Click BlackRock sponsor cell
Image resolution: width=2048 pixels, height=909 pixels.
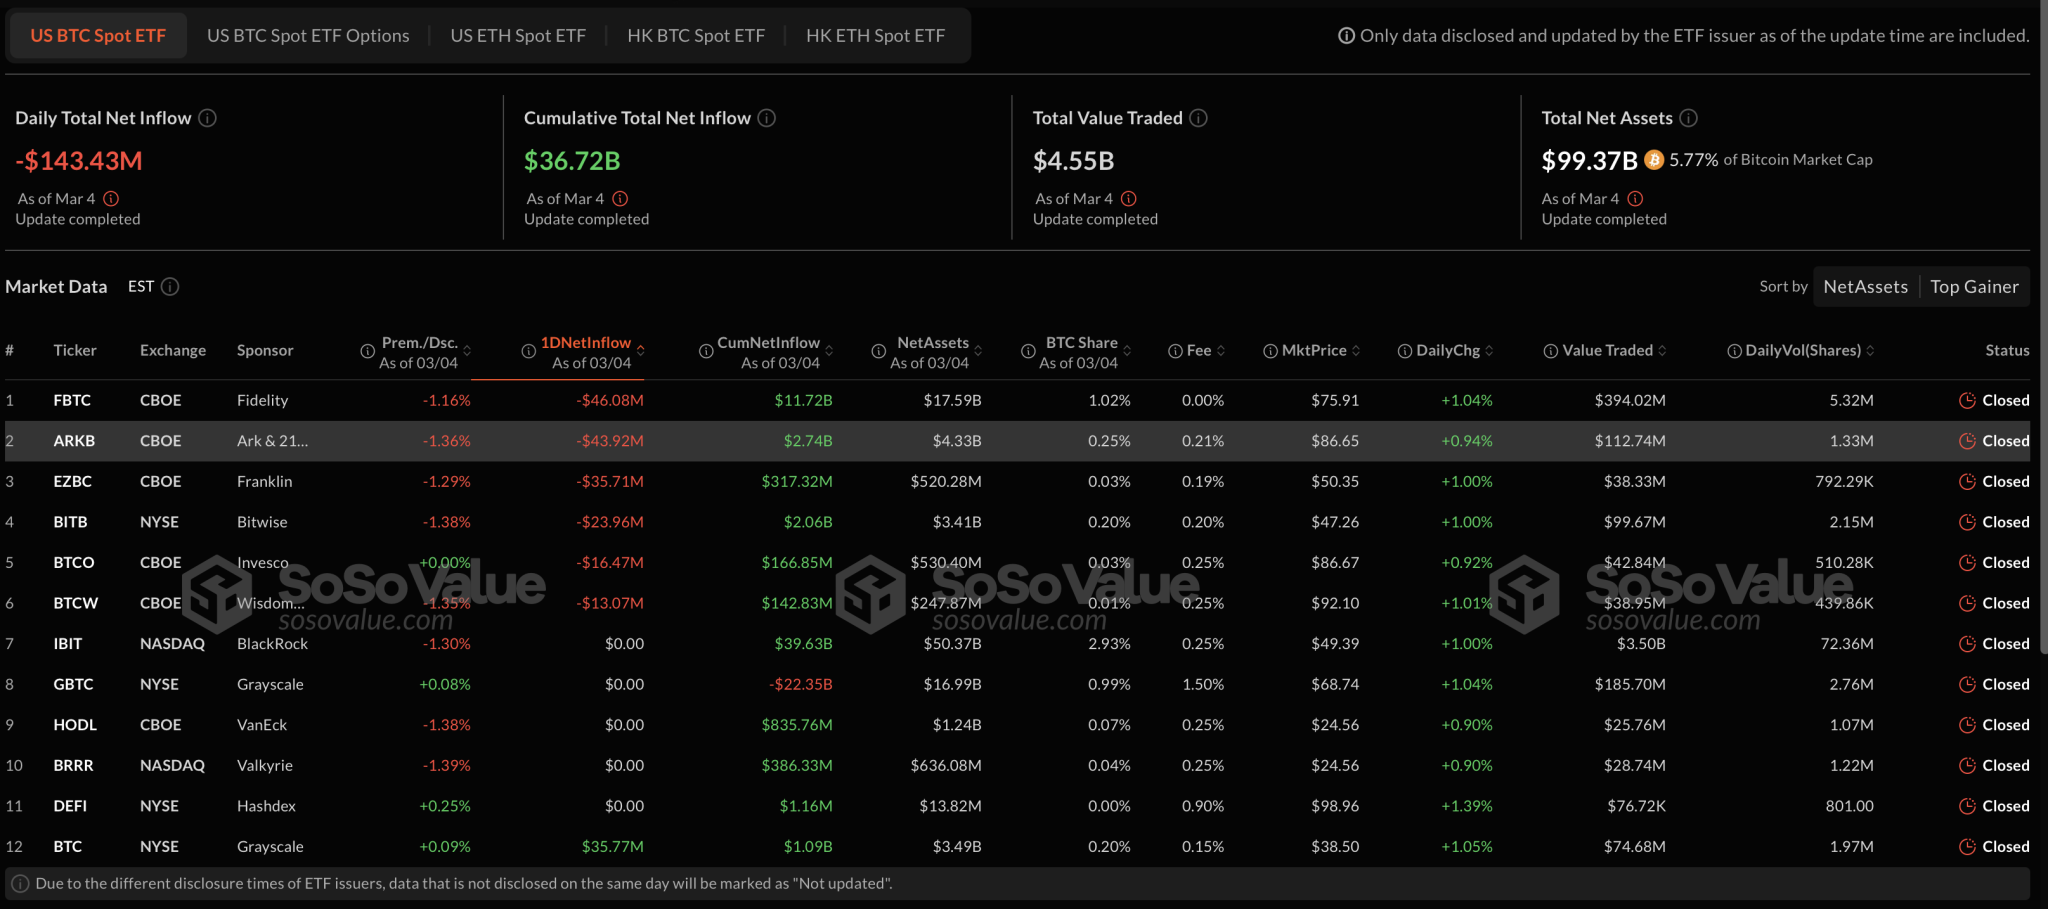pos(272,644)
